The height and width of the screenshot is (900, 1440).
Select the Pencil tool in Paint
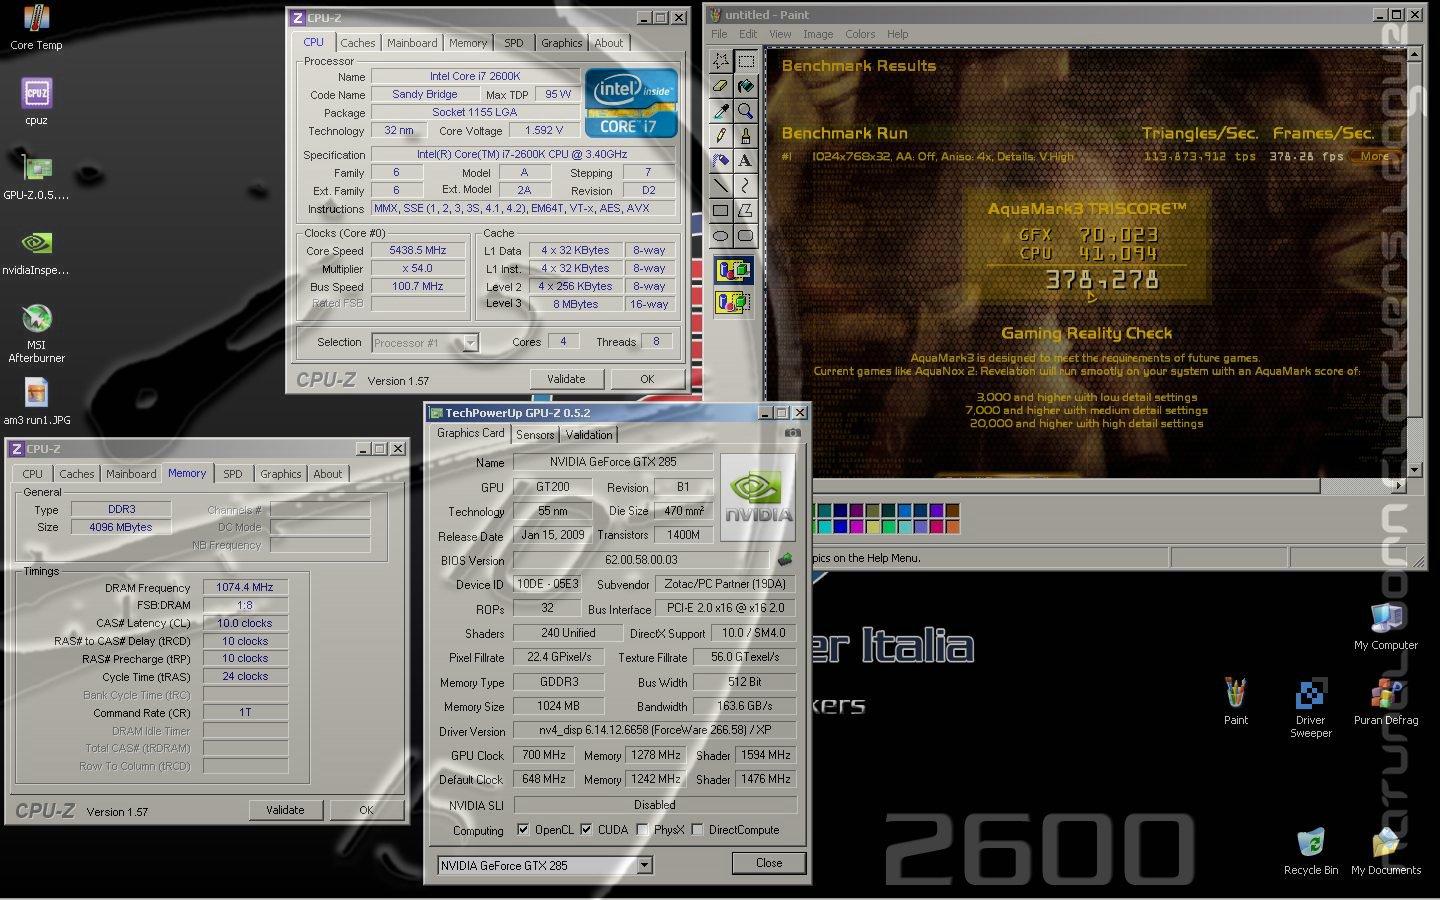(x=720, y=136)
